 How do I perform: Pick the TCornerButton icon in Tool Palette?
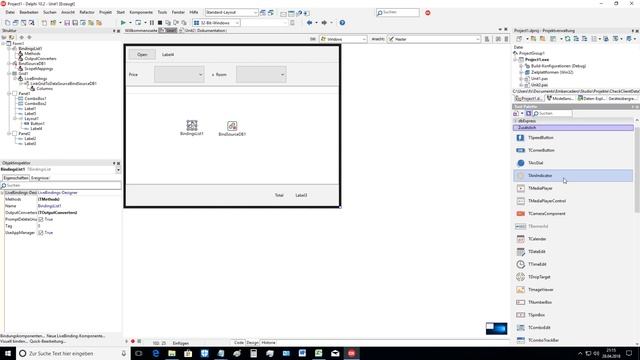point(520,151)
